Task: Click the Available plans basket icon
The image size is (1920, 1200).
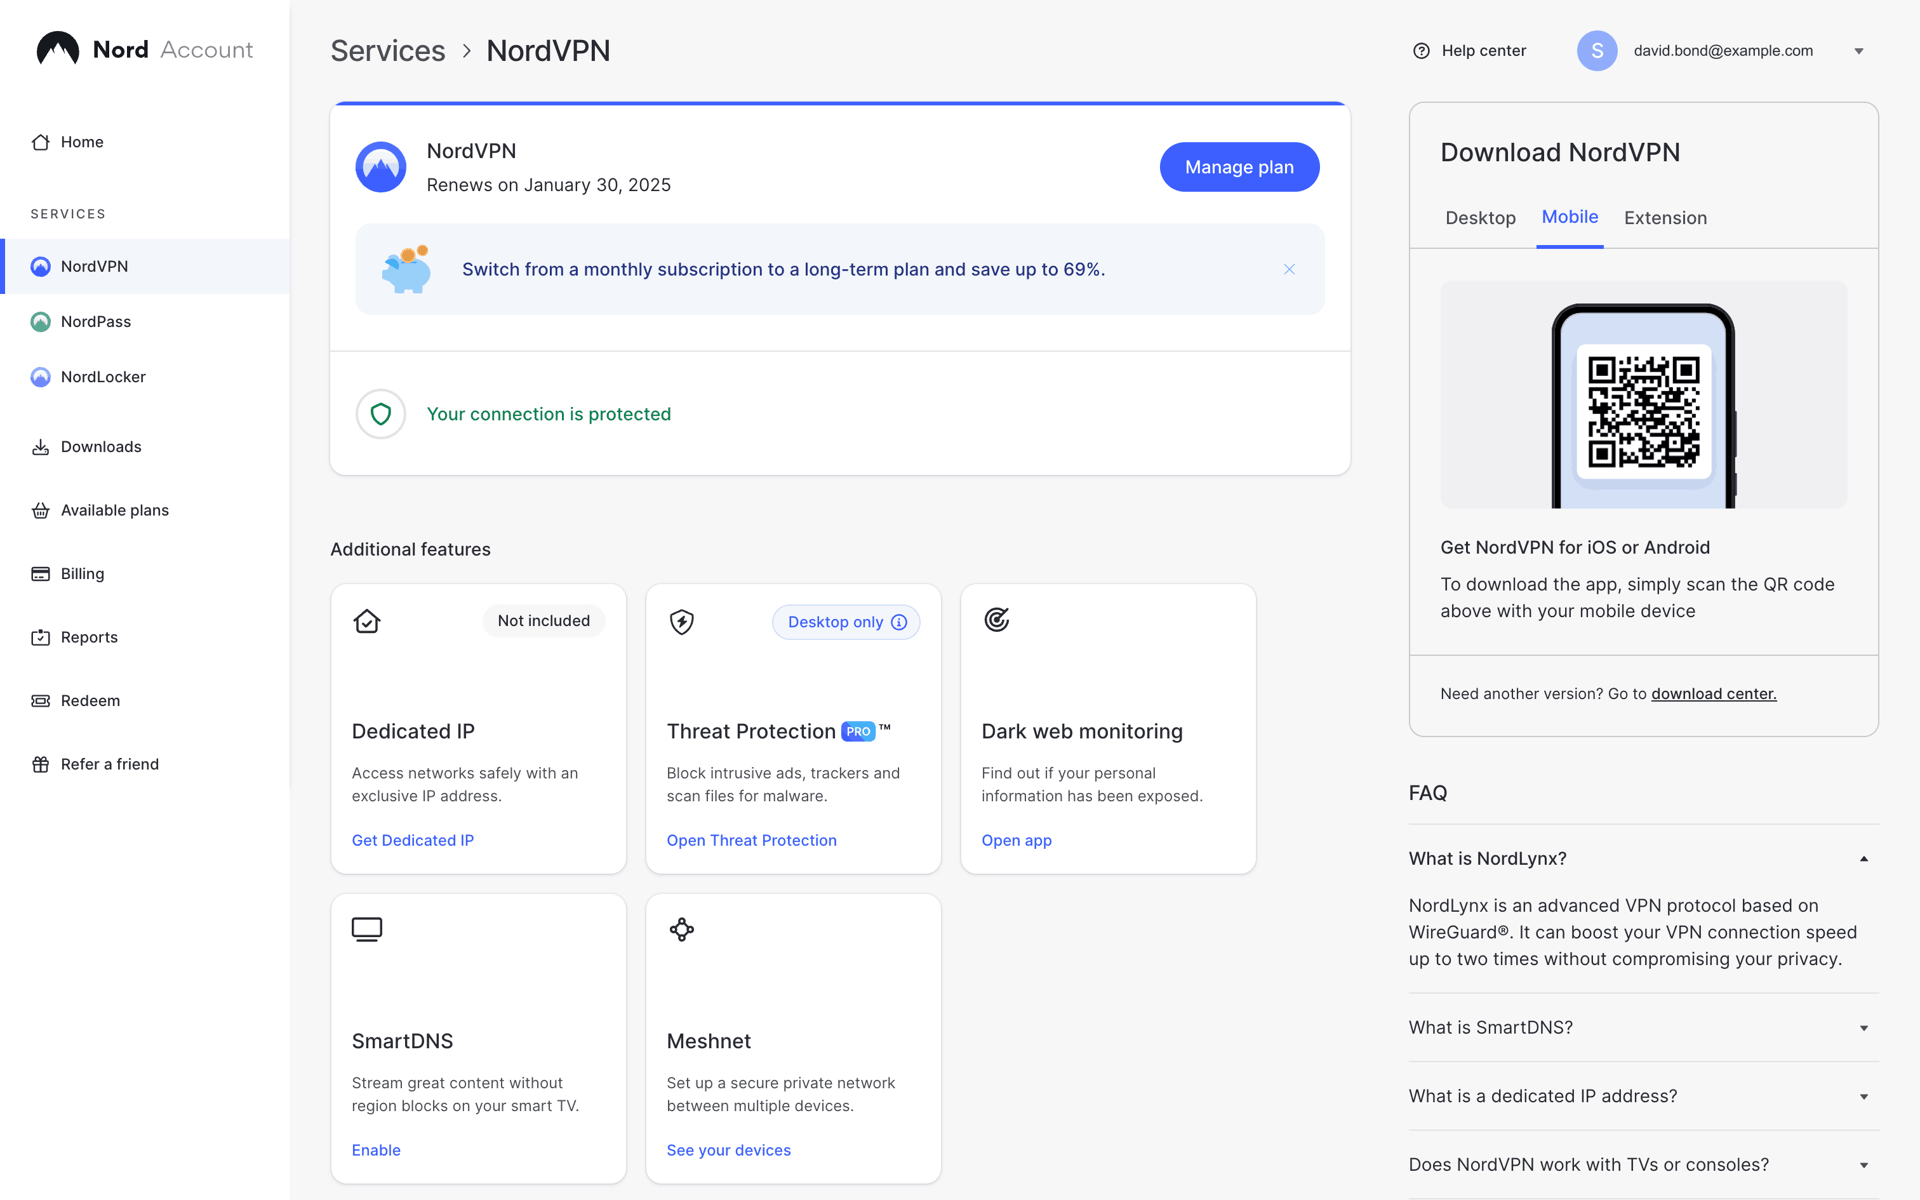Action: click(x=40, y=510)
